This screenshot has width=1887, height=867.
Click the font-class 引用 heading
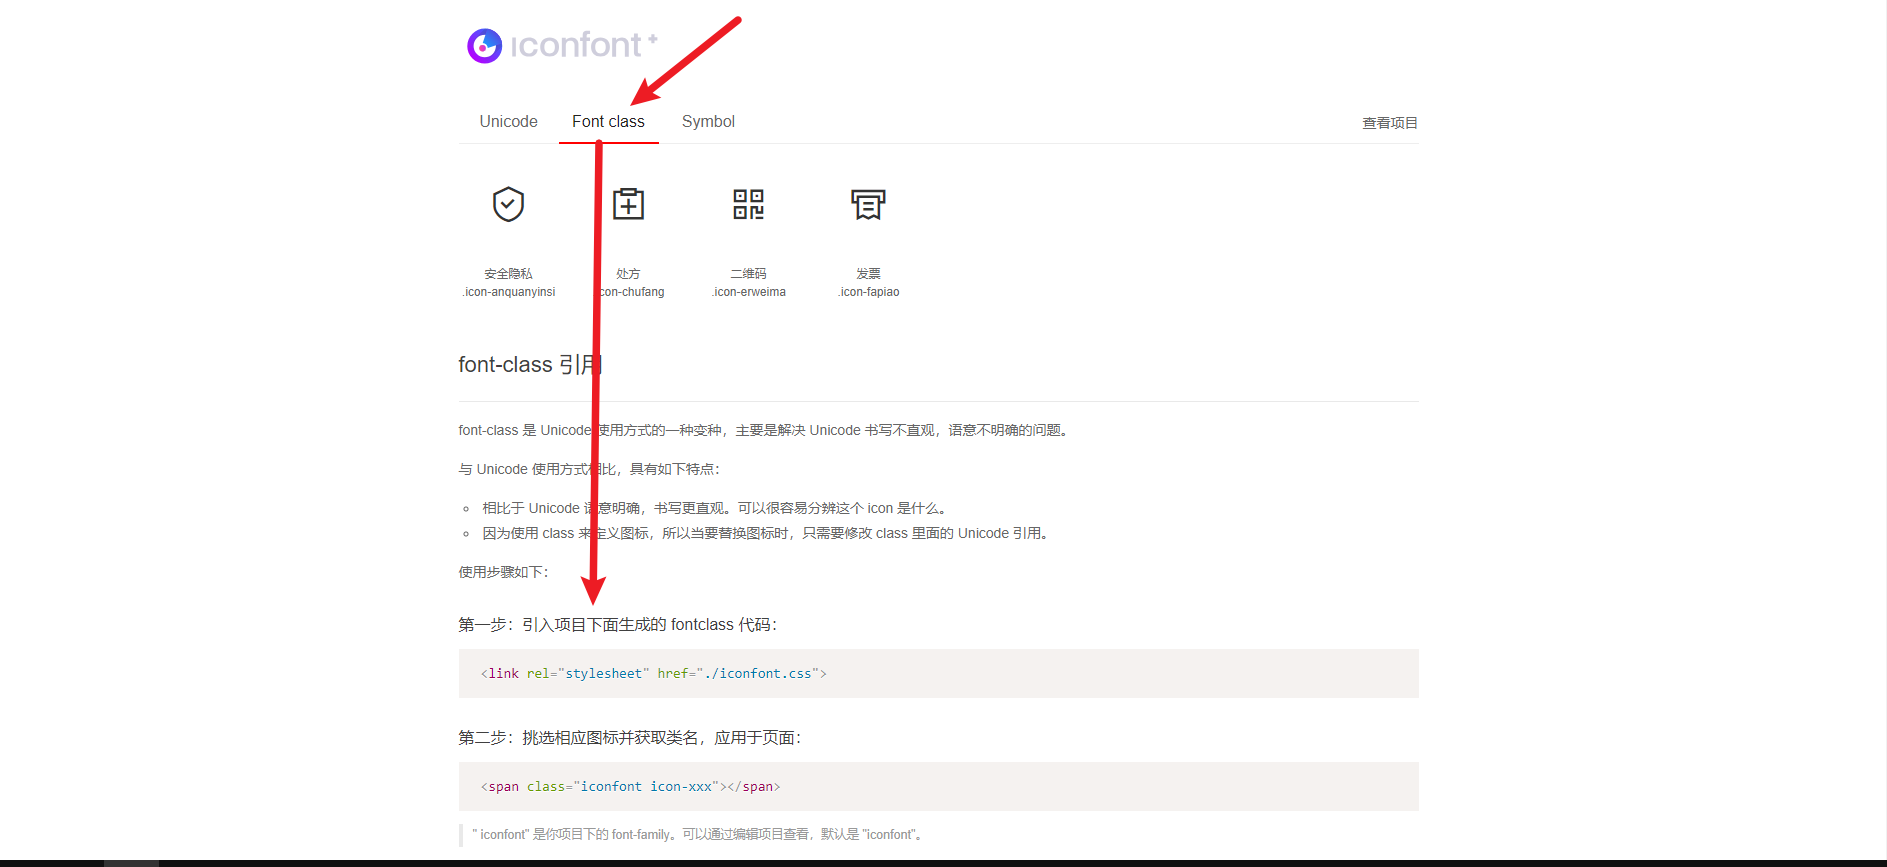[x=530, y=365]
